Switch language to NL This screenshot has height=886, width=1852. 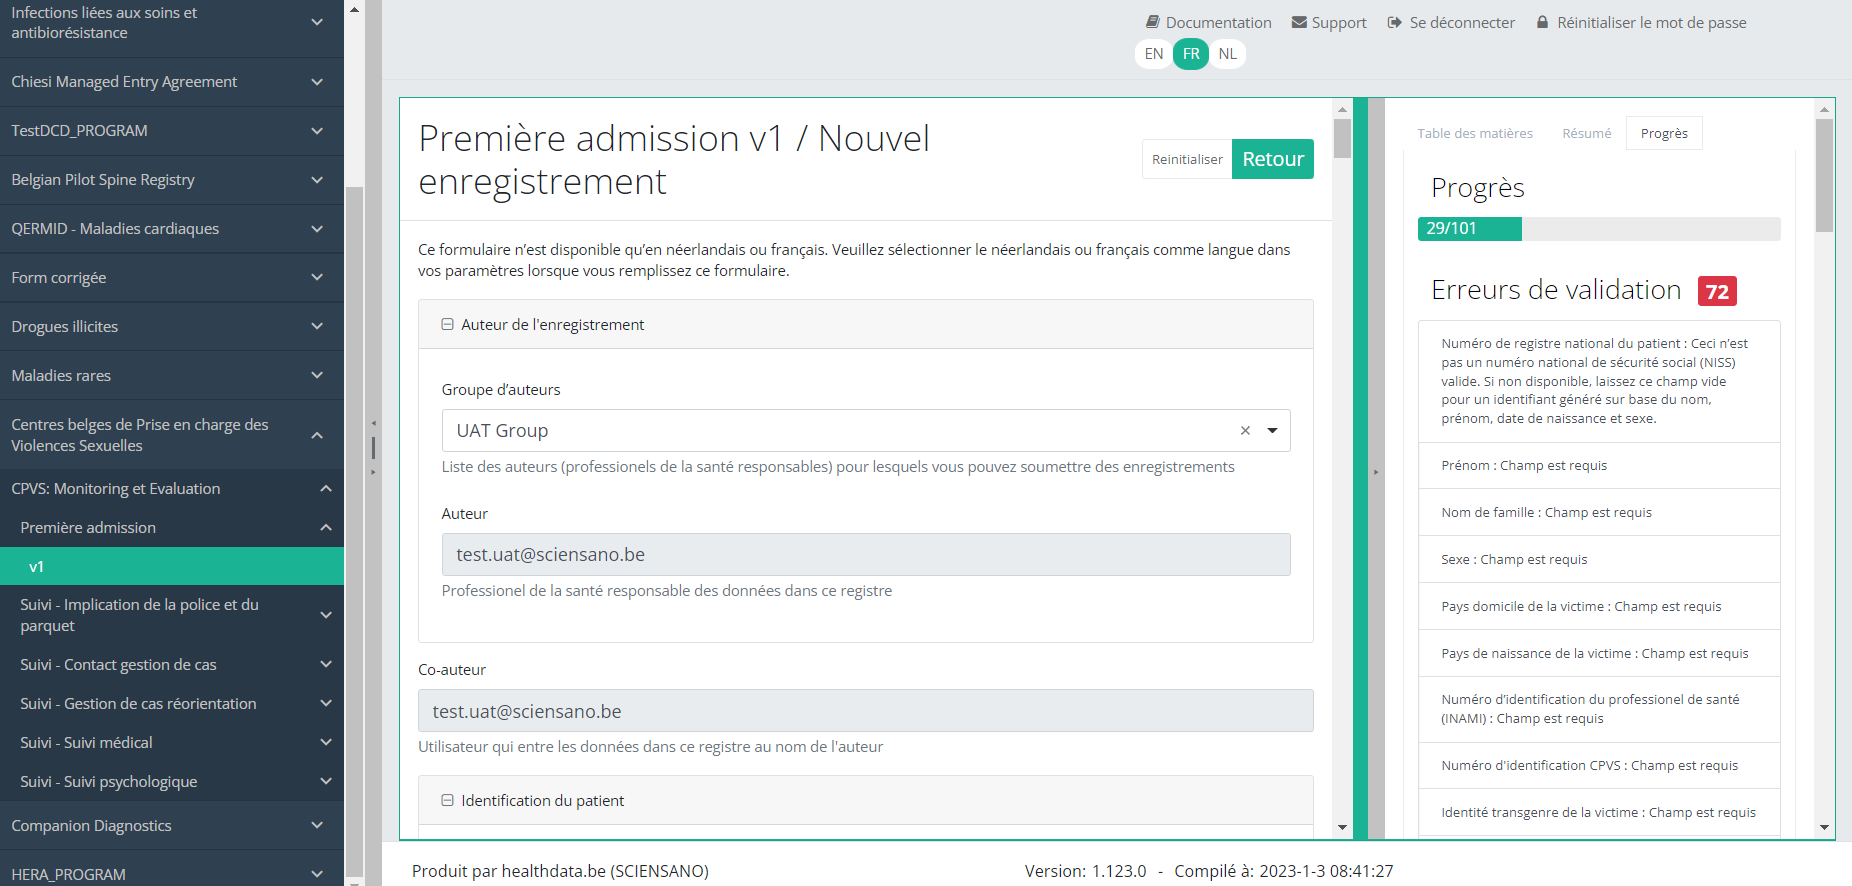(1228, 54)
